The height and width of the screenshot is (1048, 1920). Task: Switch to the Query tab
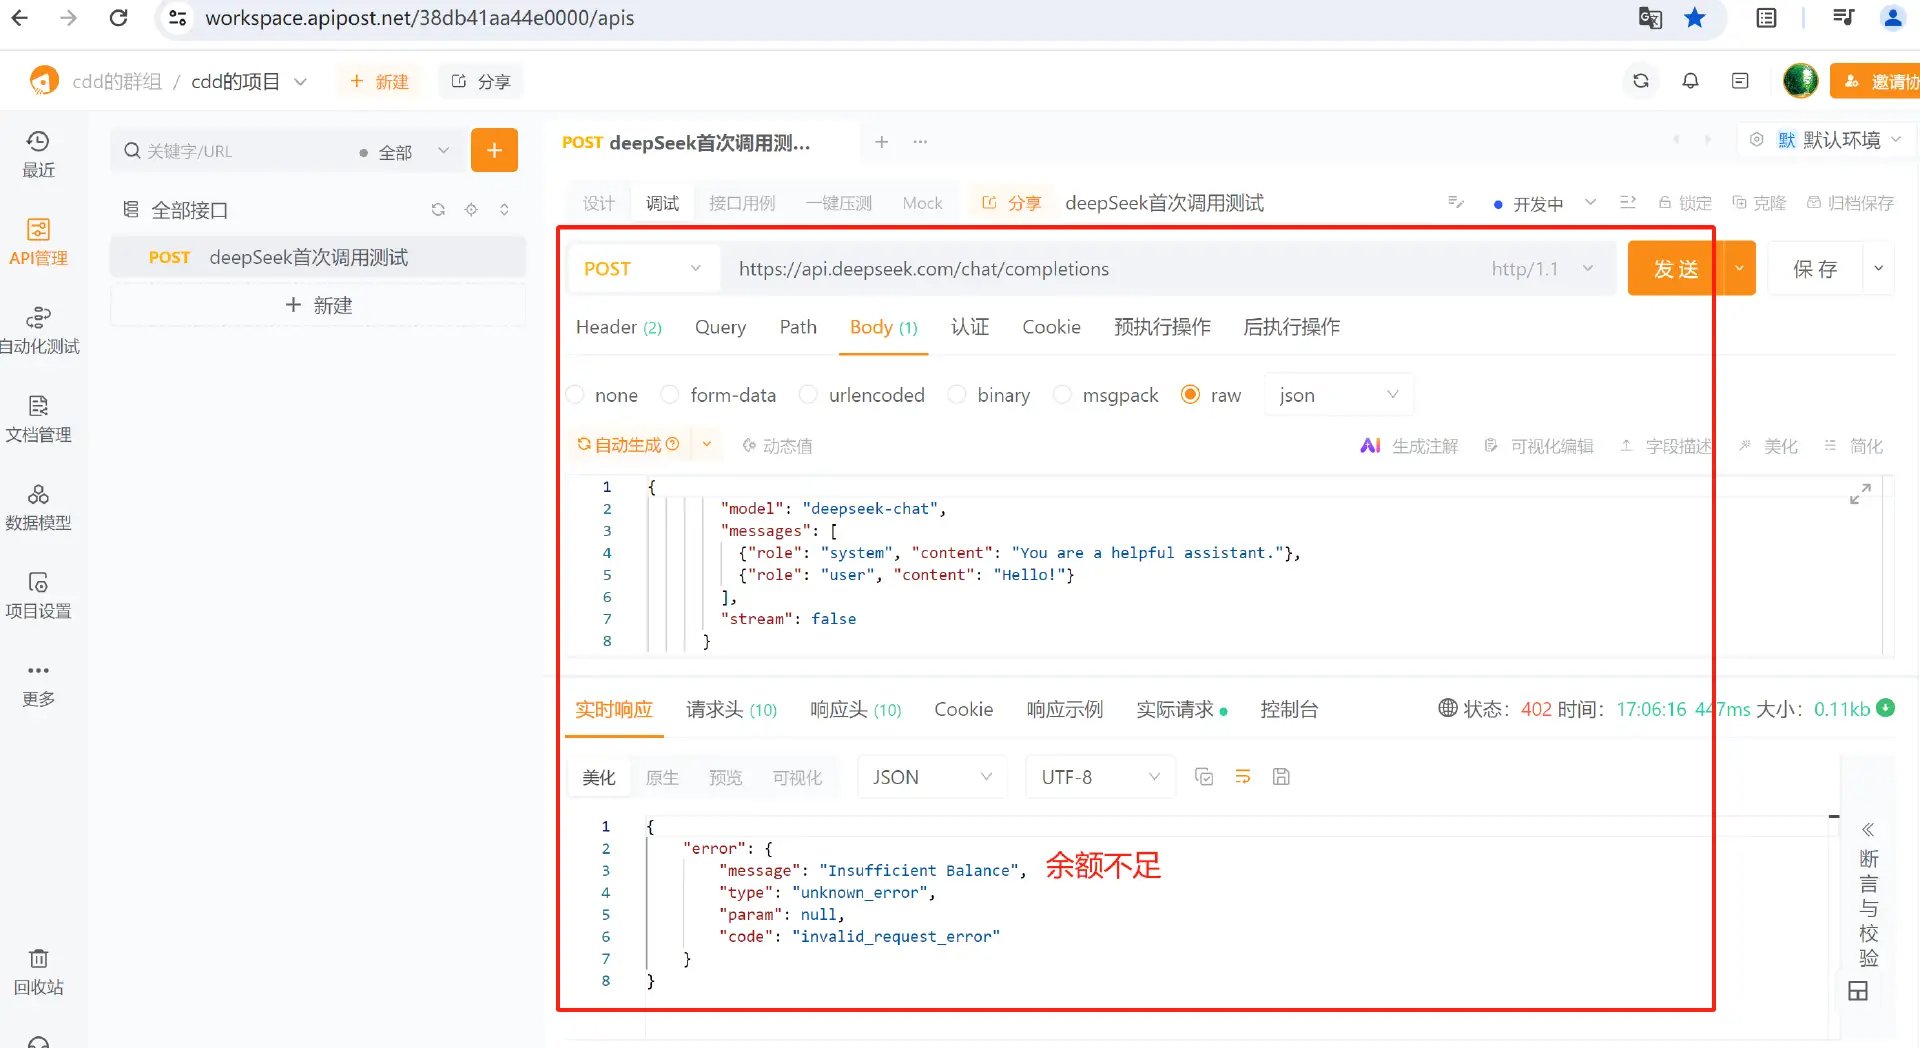(720, 327)
